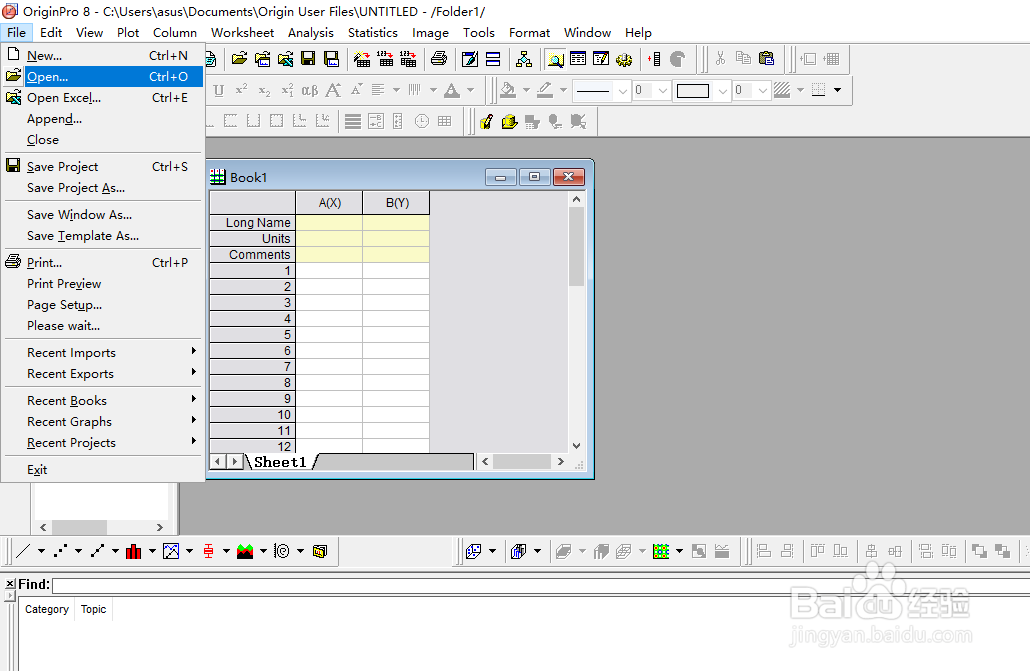The width and height of the screenshot is (1030, 671).
Task: Choose Save Project As... entry
Action: (103, 187)
